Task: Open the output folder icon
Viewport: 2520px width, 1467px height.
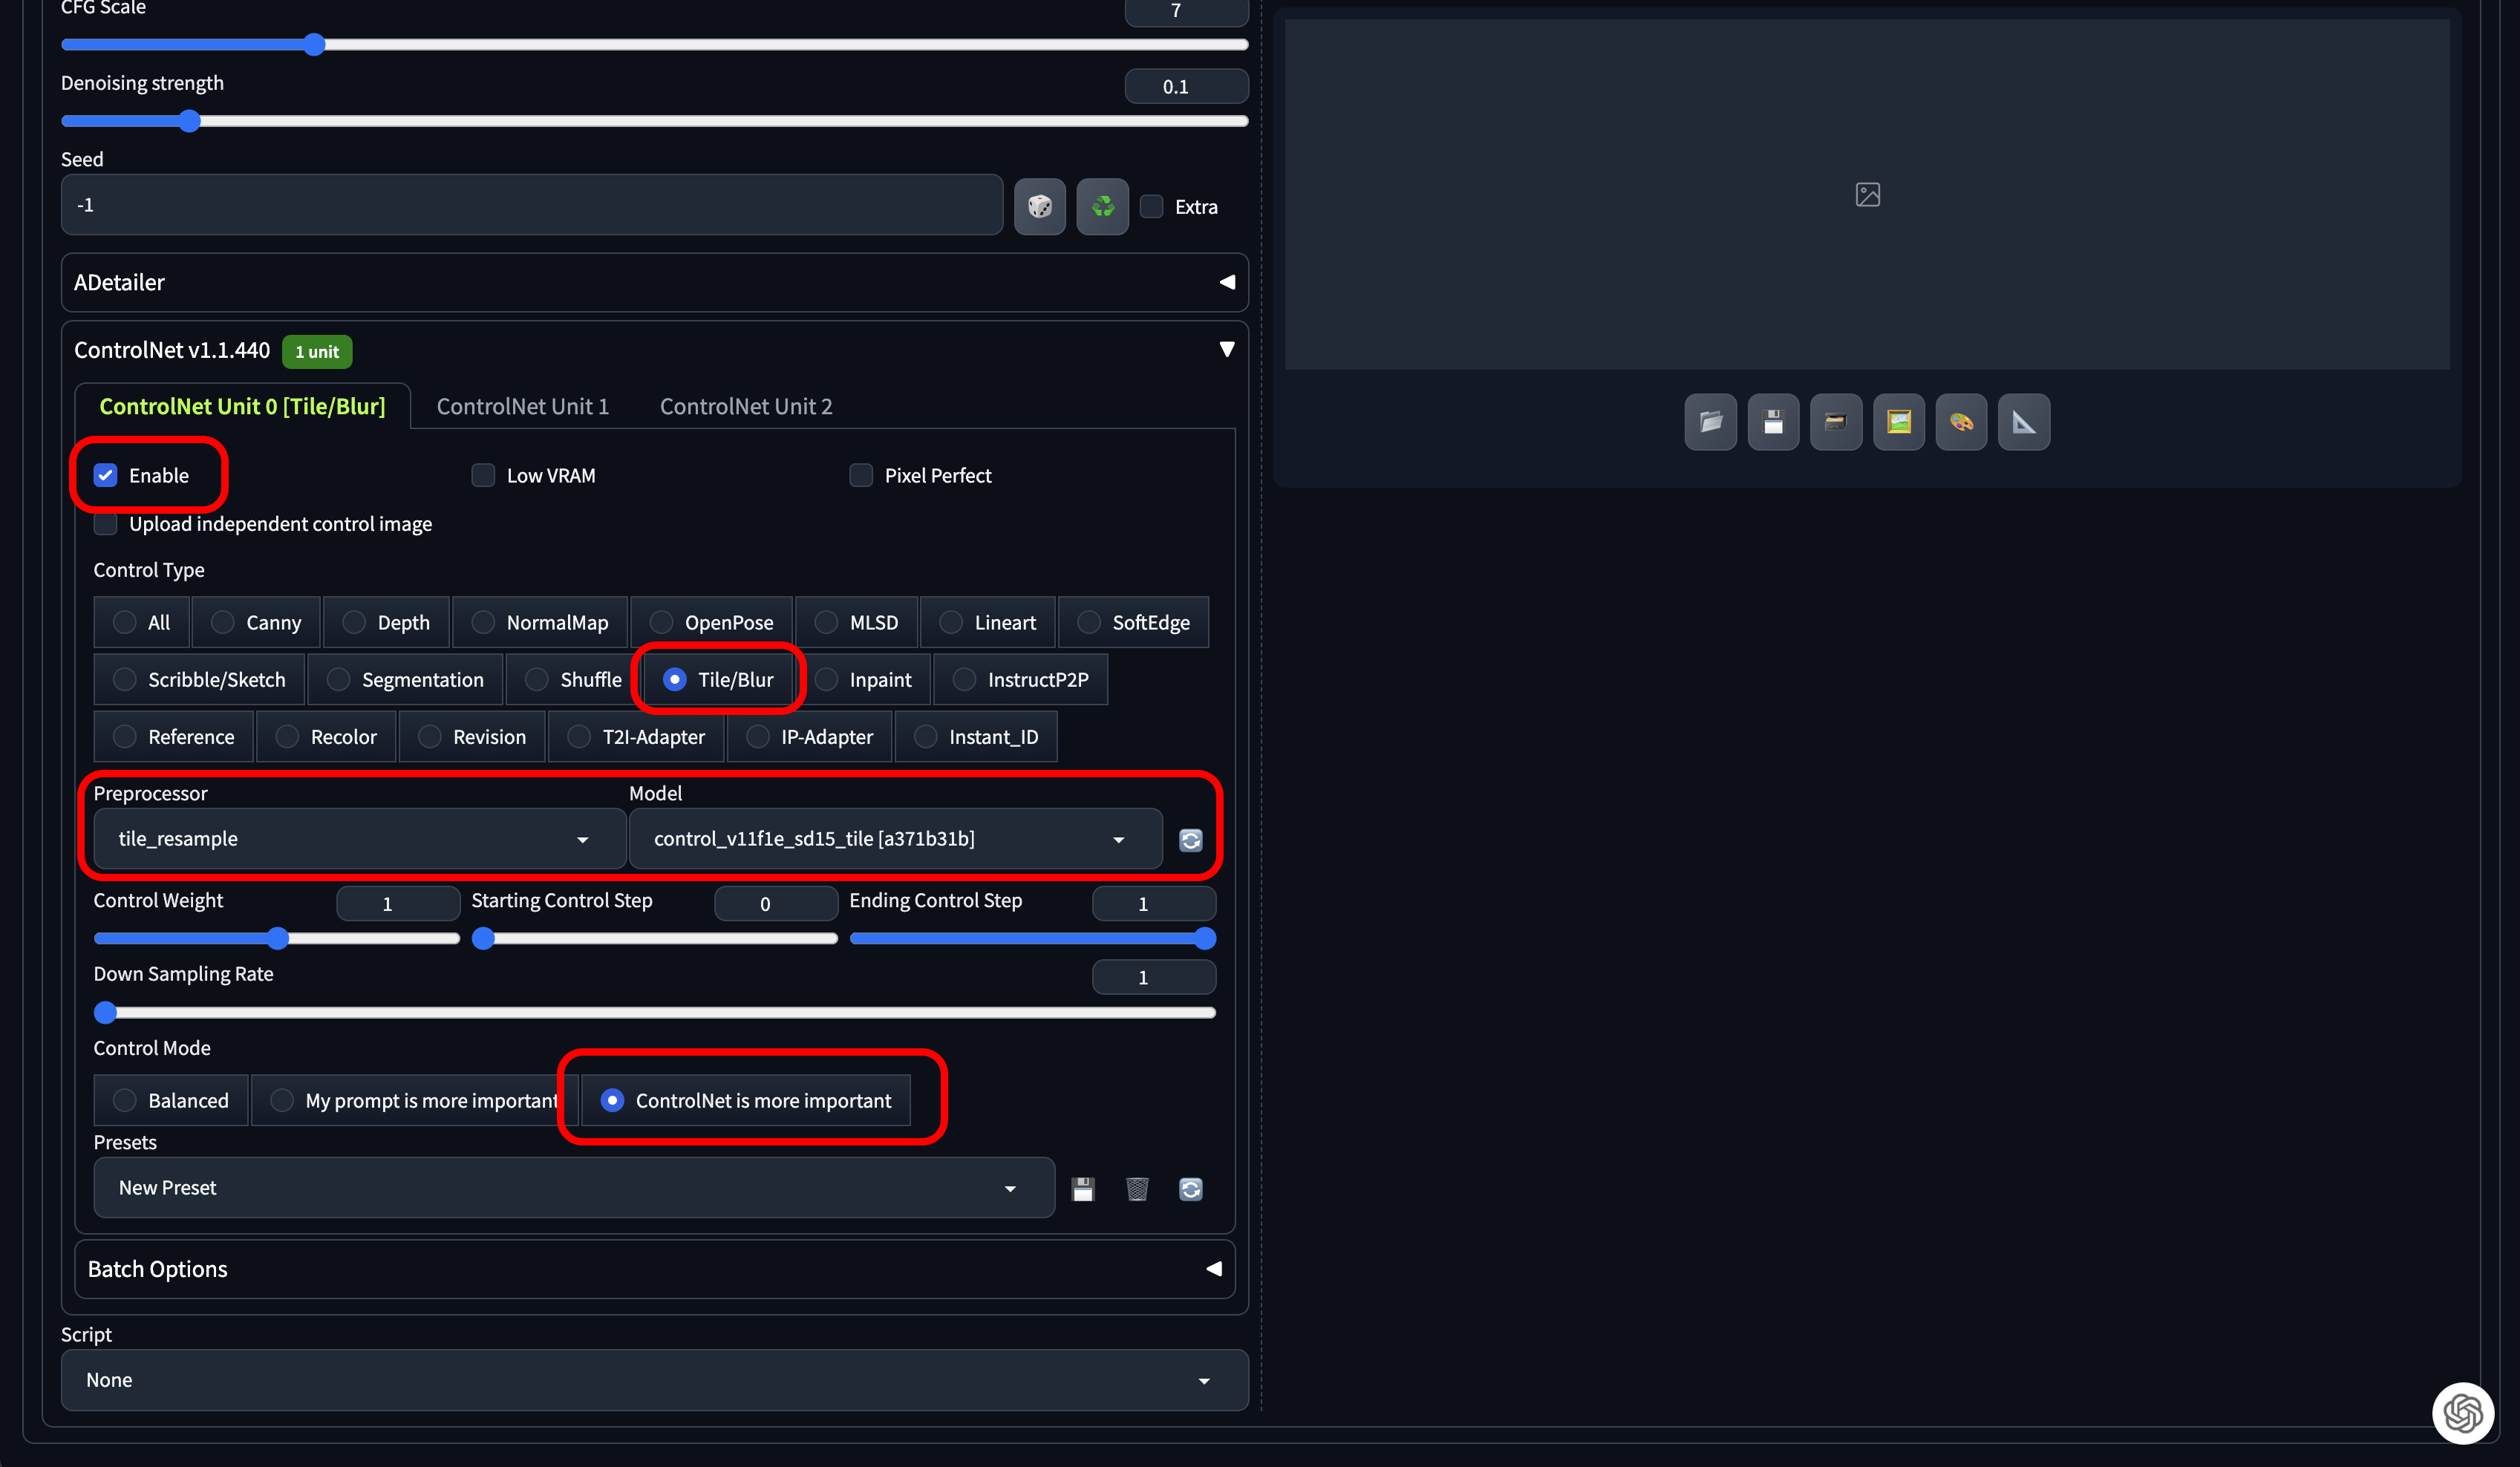Action: coord(1710,422)
